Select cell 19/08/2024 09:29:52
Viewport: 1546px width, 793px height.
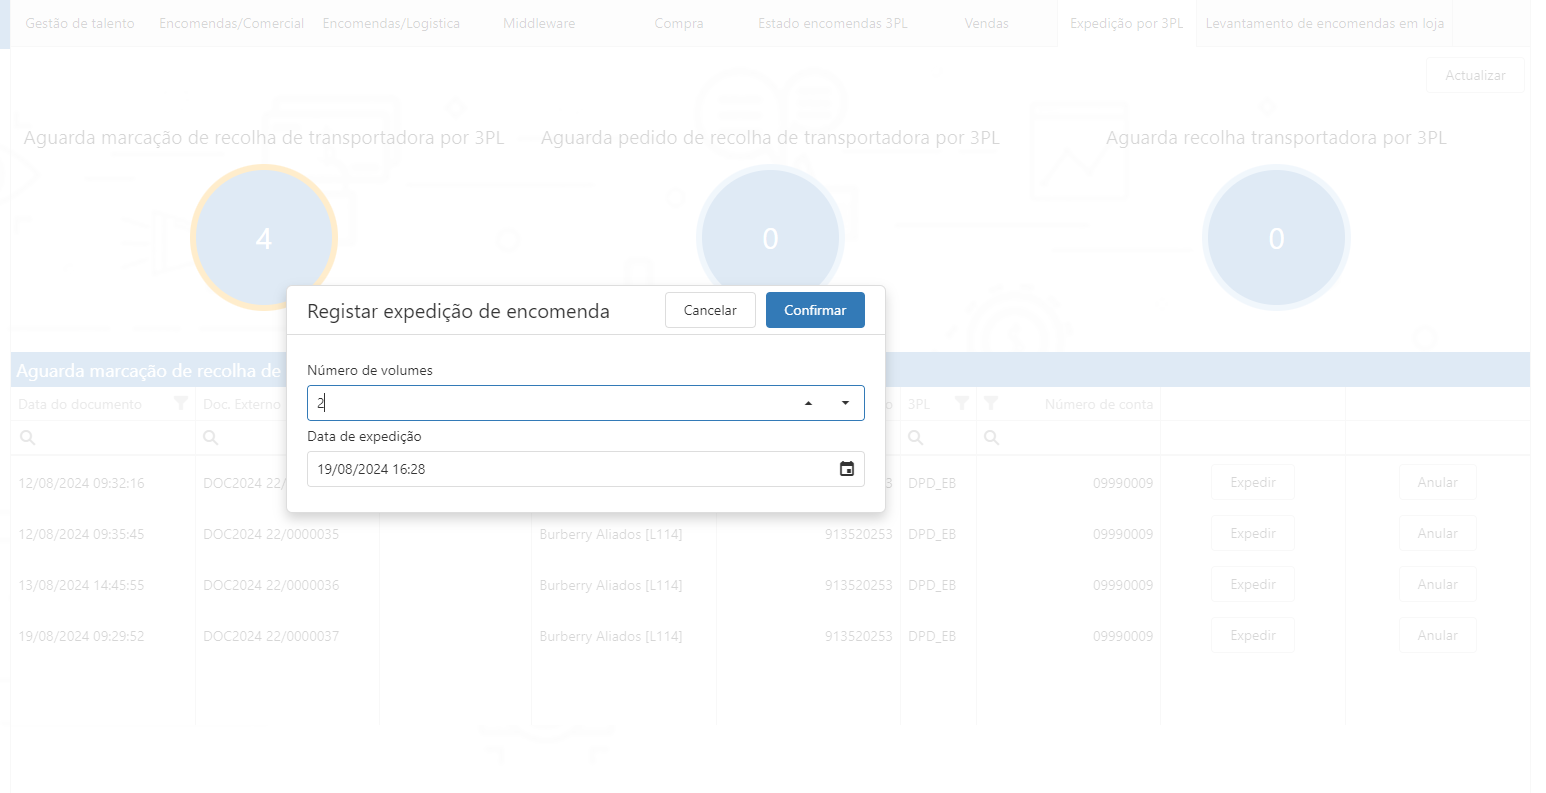click(x=81, y=636)
